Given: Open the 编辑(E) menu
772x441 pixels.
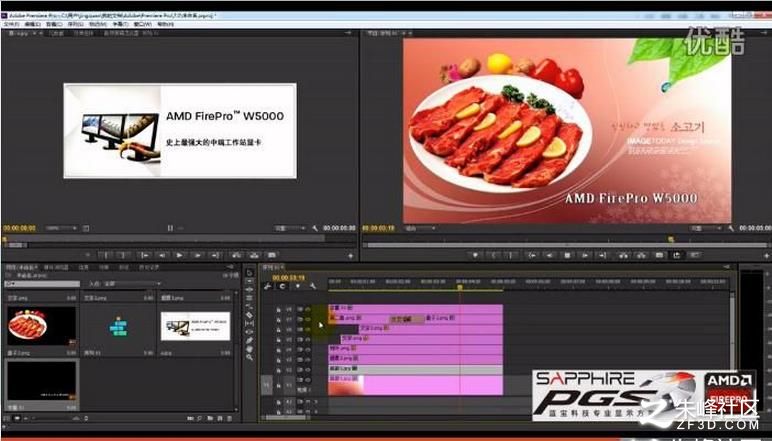Looking at the screenshot, I should 32,24.
